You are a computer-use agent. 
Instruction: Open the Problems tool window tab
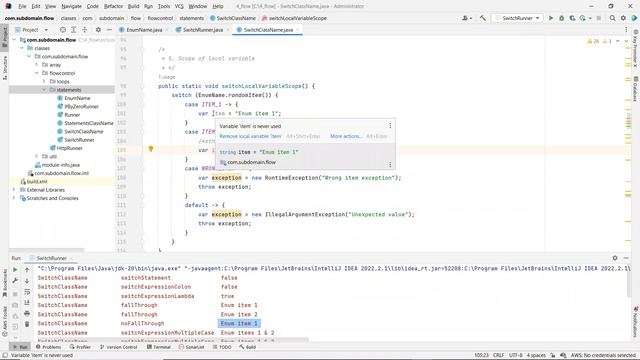[48, 347]
